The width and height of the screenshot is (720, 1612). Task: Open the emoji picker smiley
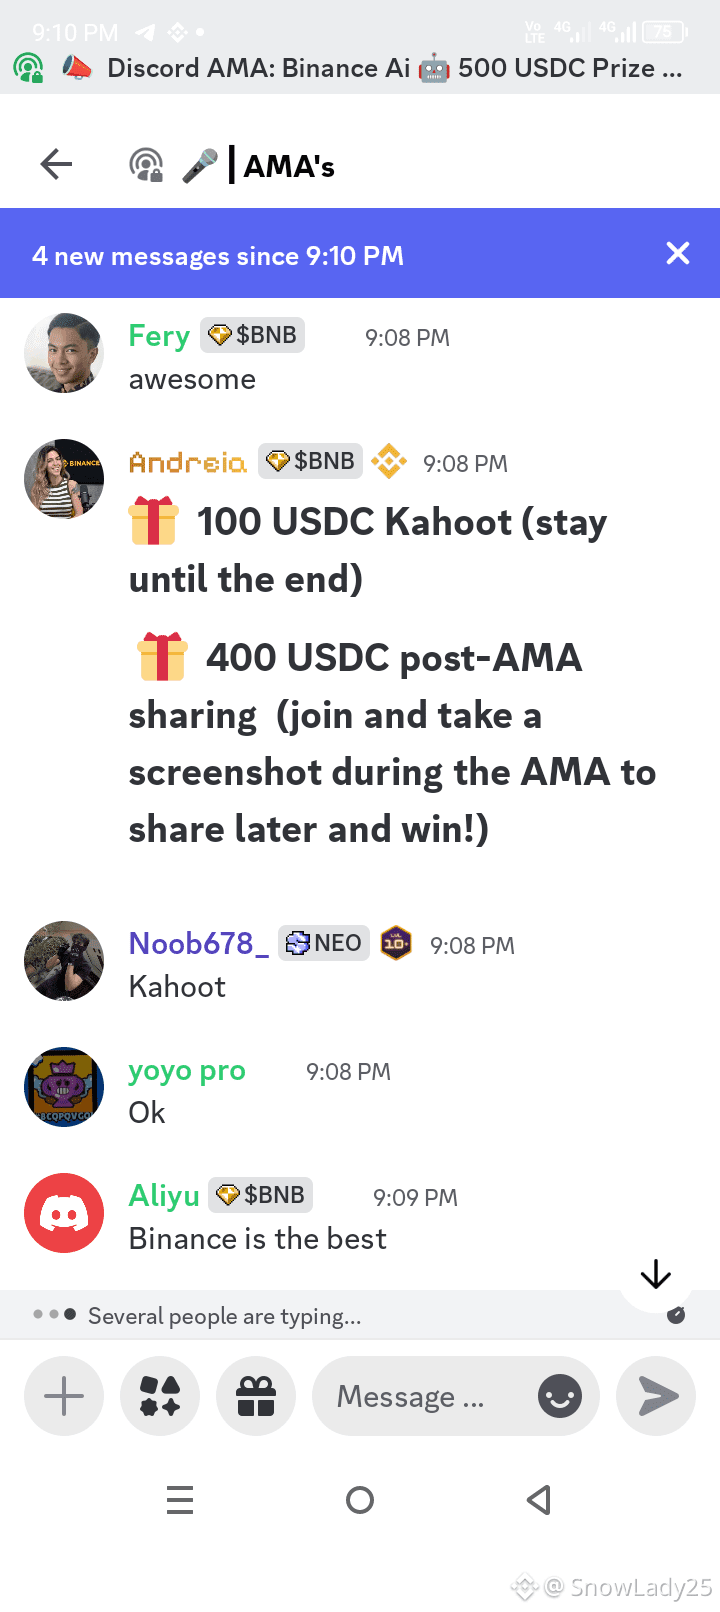[x=560, y=1396]
